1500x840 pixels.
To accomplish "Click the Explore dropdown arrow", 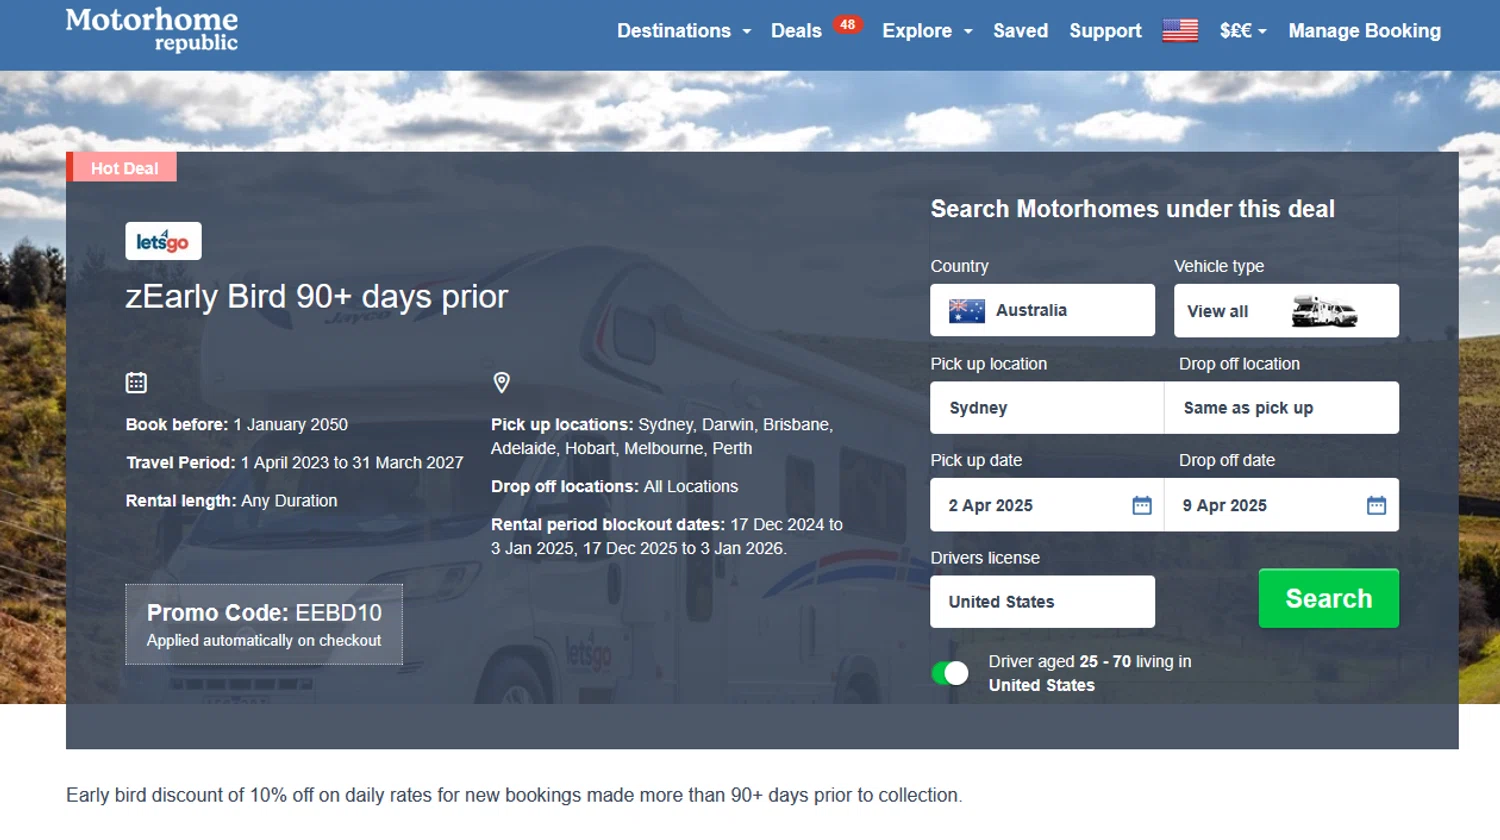I will click(967, 32).
